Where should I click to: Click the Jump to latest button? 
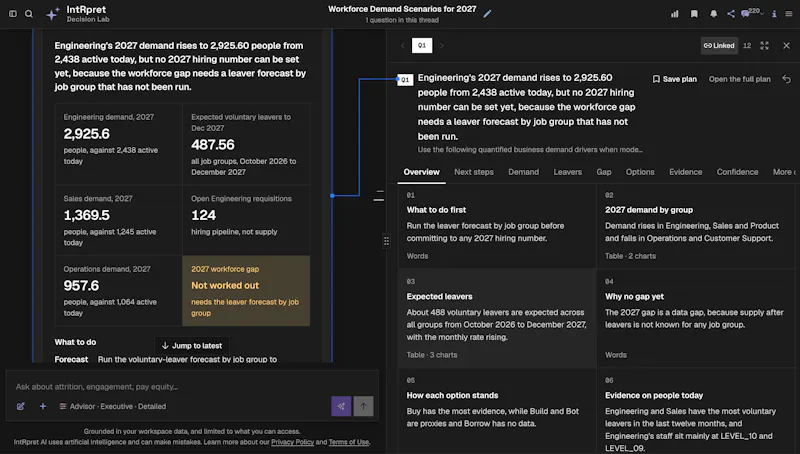(x=192, y=345)
